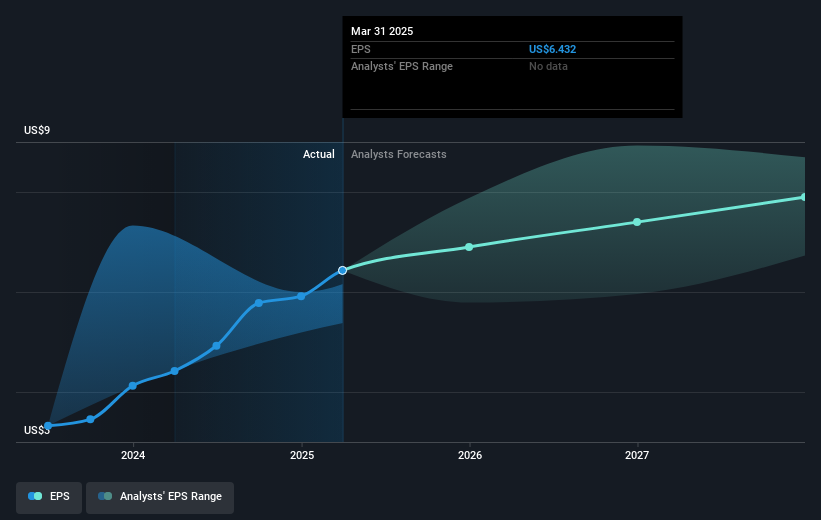Select the highlighted Mar 31 2025 data point
Viewport: 821px width, 520px height.
(342, 271)
